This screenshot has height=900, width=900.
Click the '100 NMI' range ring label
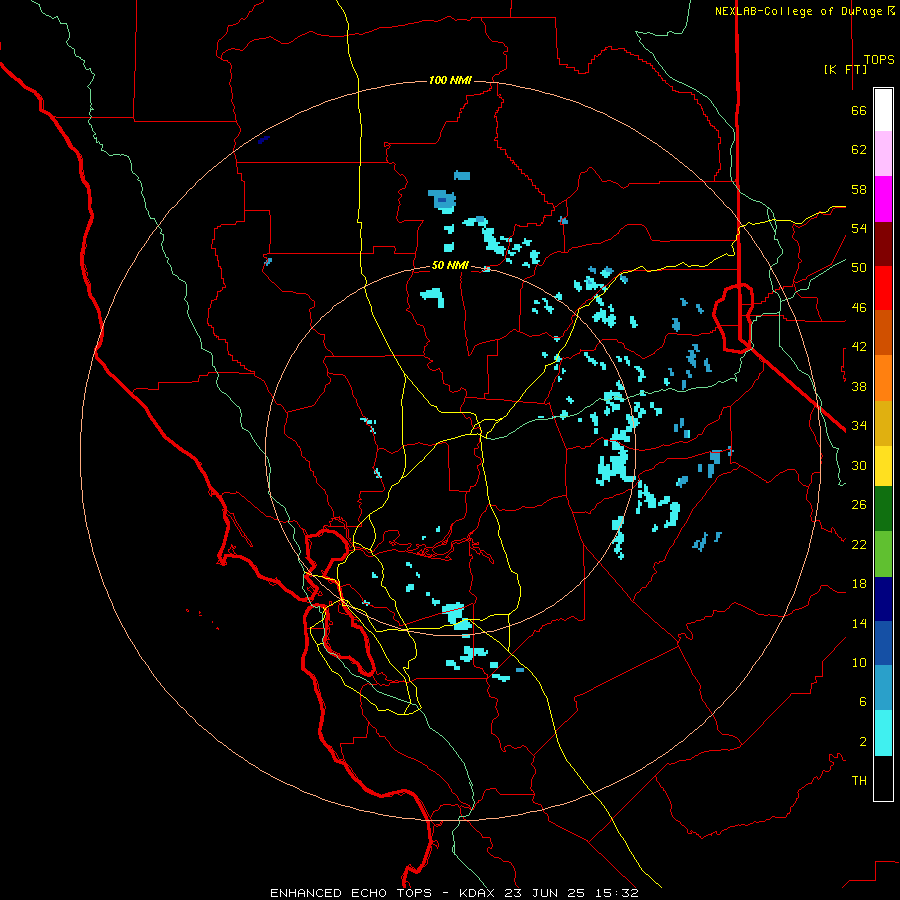(450, 80)
